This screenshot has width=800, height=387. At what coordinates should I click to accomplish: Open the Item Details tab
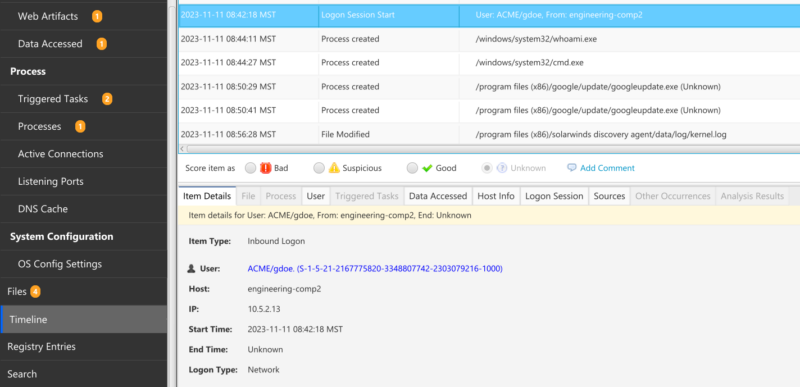coord(207,196)
